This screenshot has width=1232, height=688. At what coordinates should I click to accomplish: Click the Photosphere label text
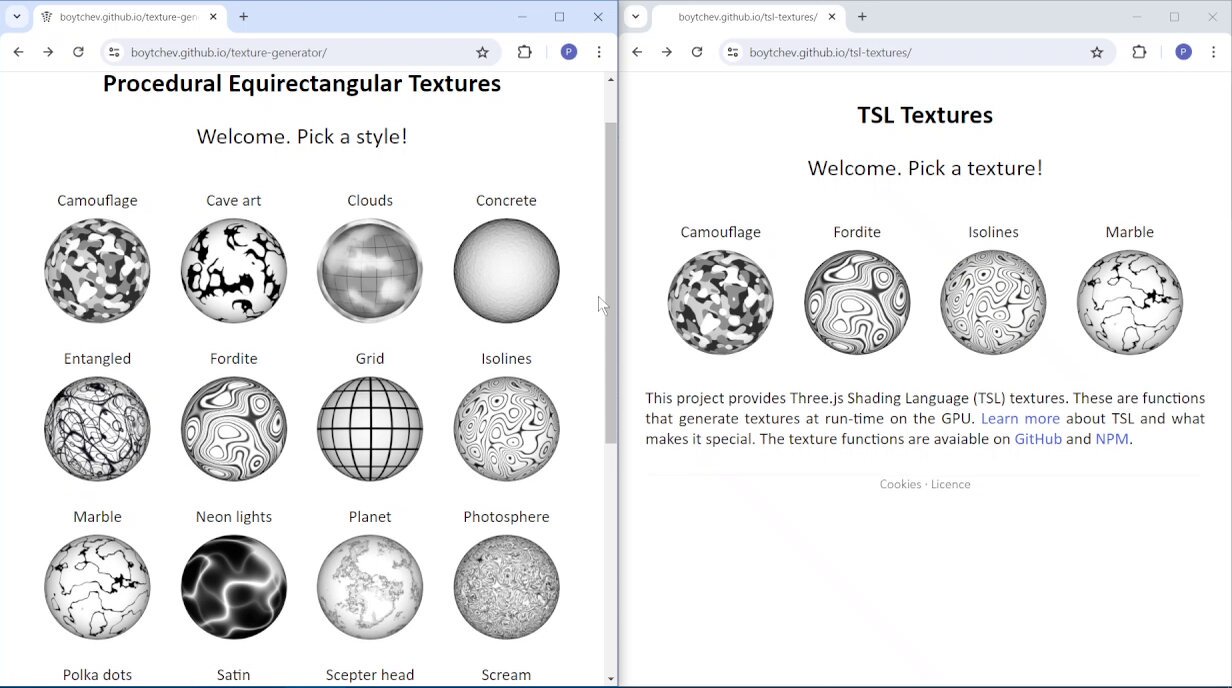tap(506, 517)
